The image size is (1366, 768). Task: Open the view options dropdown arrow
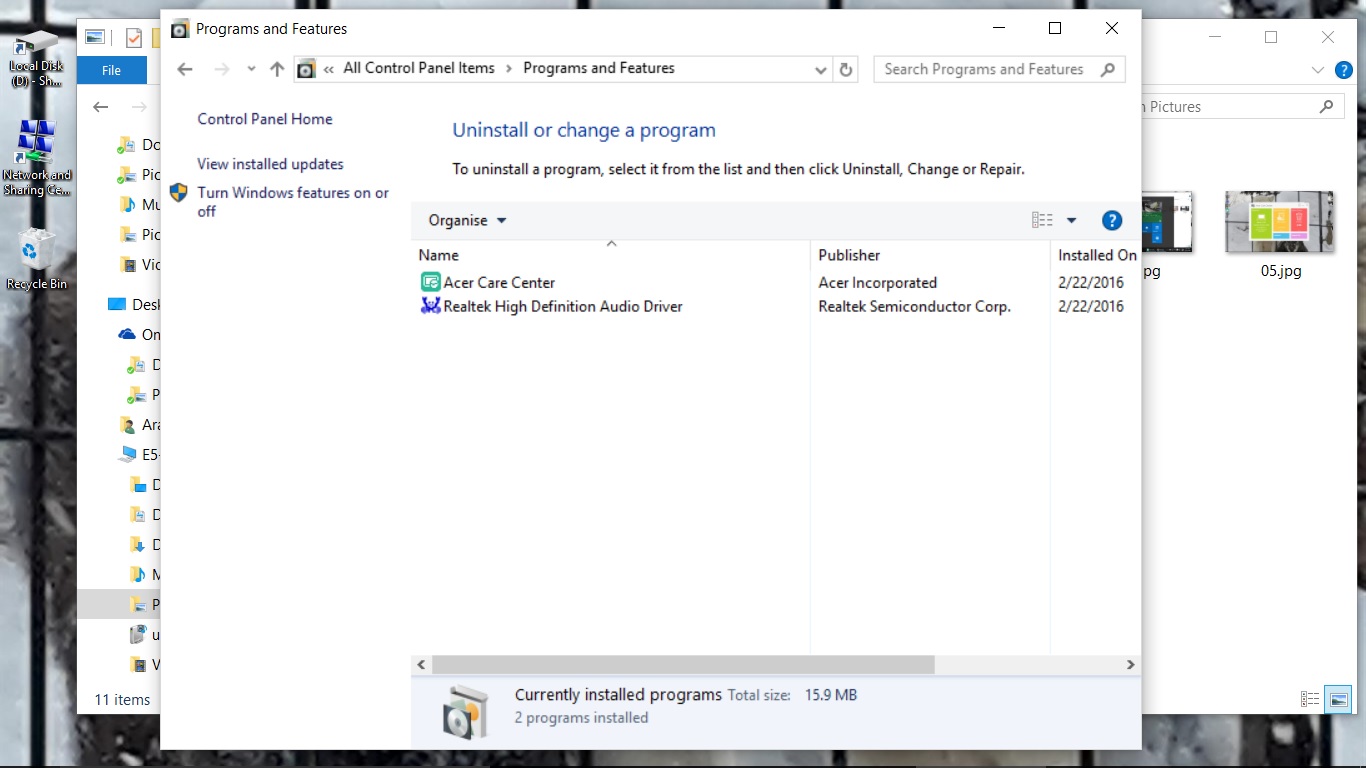tap(1071, 221)
